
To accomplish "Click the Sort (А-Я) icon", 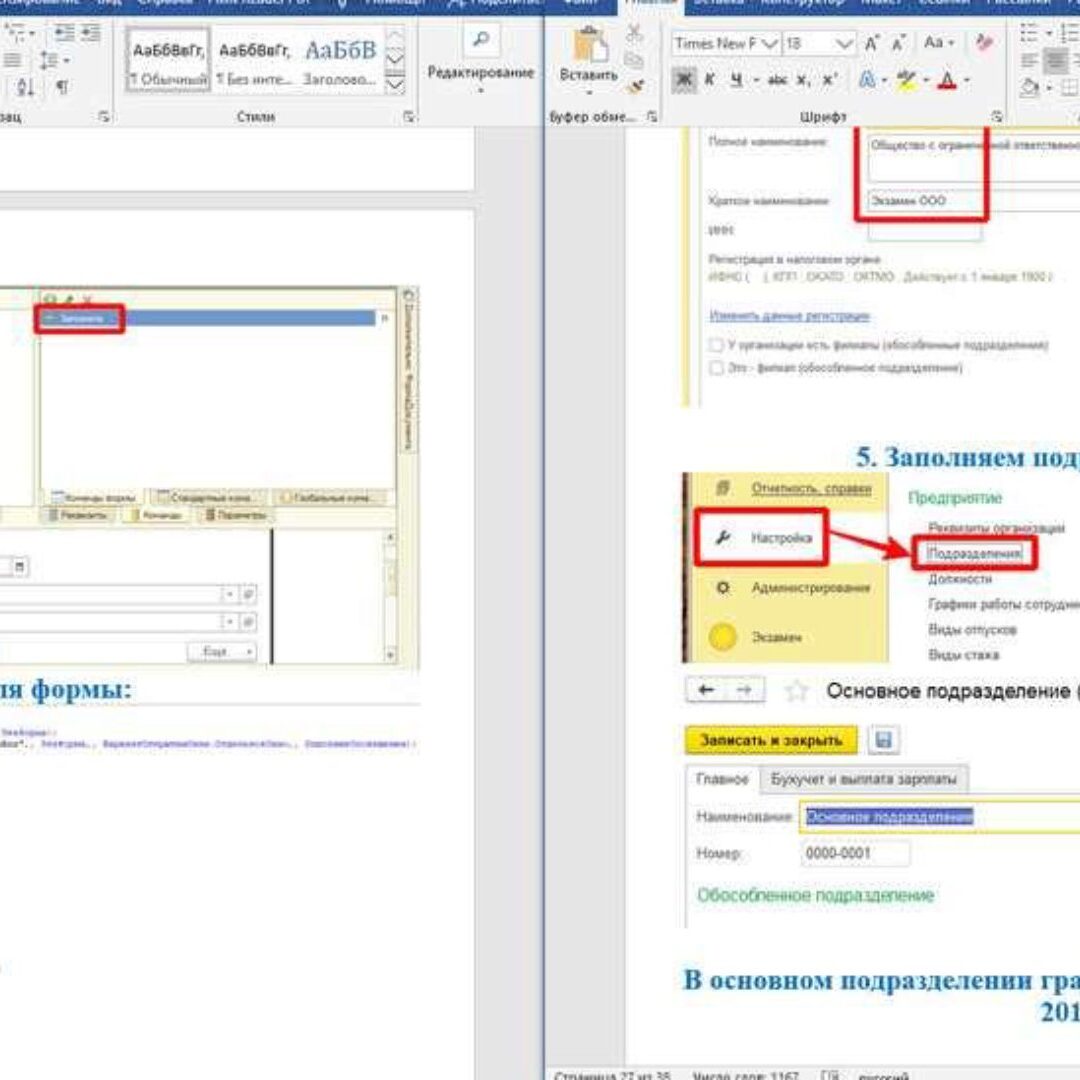I will click(25, 88).
